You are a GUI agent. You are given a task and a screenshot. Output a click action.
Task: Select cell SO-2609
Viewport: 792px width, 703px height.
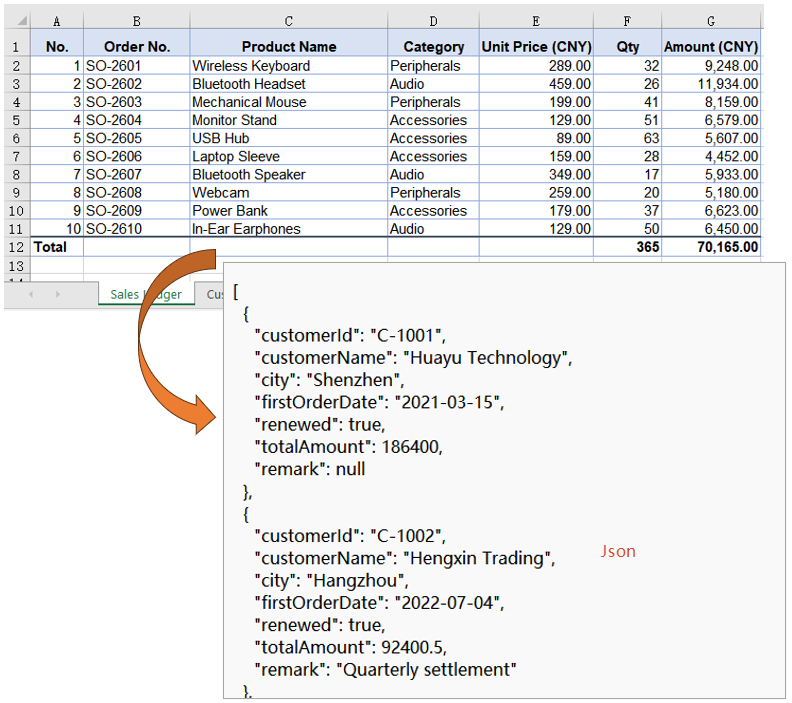136,211
